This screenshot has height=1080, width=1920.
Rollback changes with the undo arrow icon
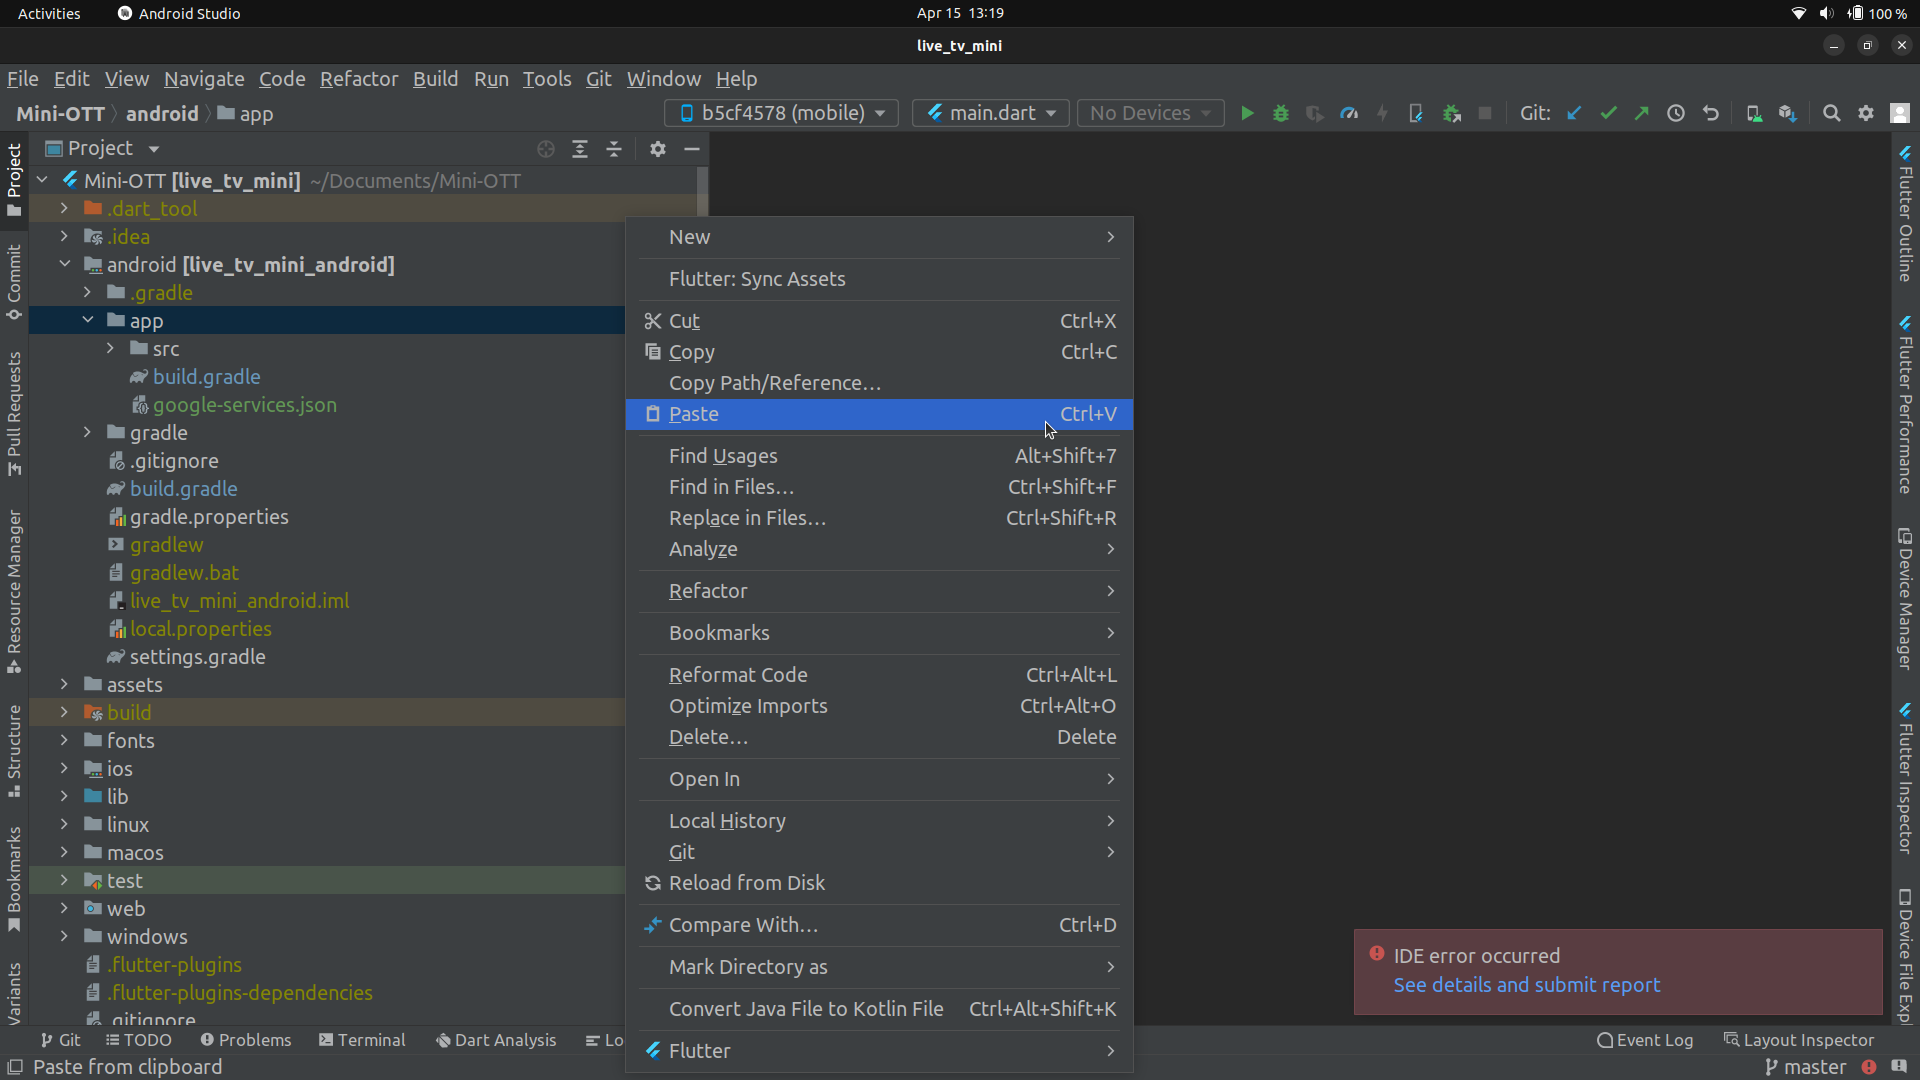[x=1711, y=113]
